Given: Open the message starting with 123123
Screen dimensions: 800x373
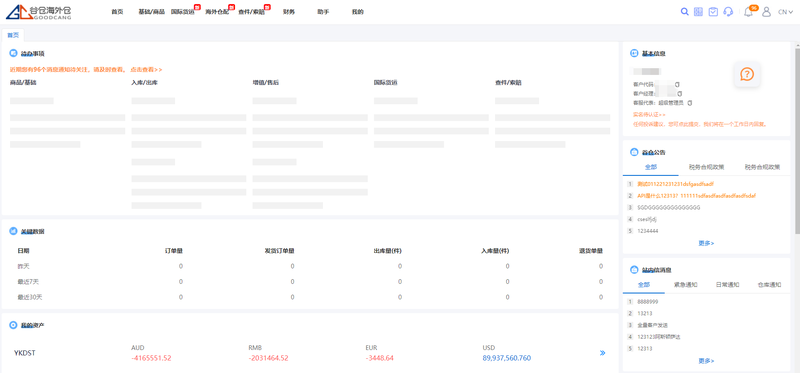Looking at the screenshot, I should pos(659,337).
